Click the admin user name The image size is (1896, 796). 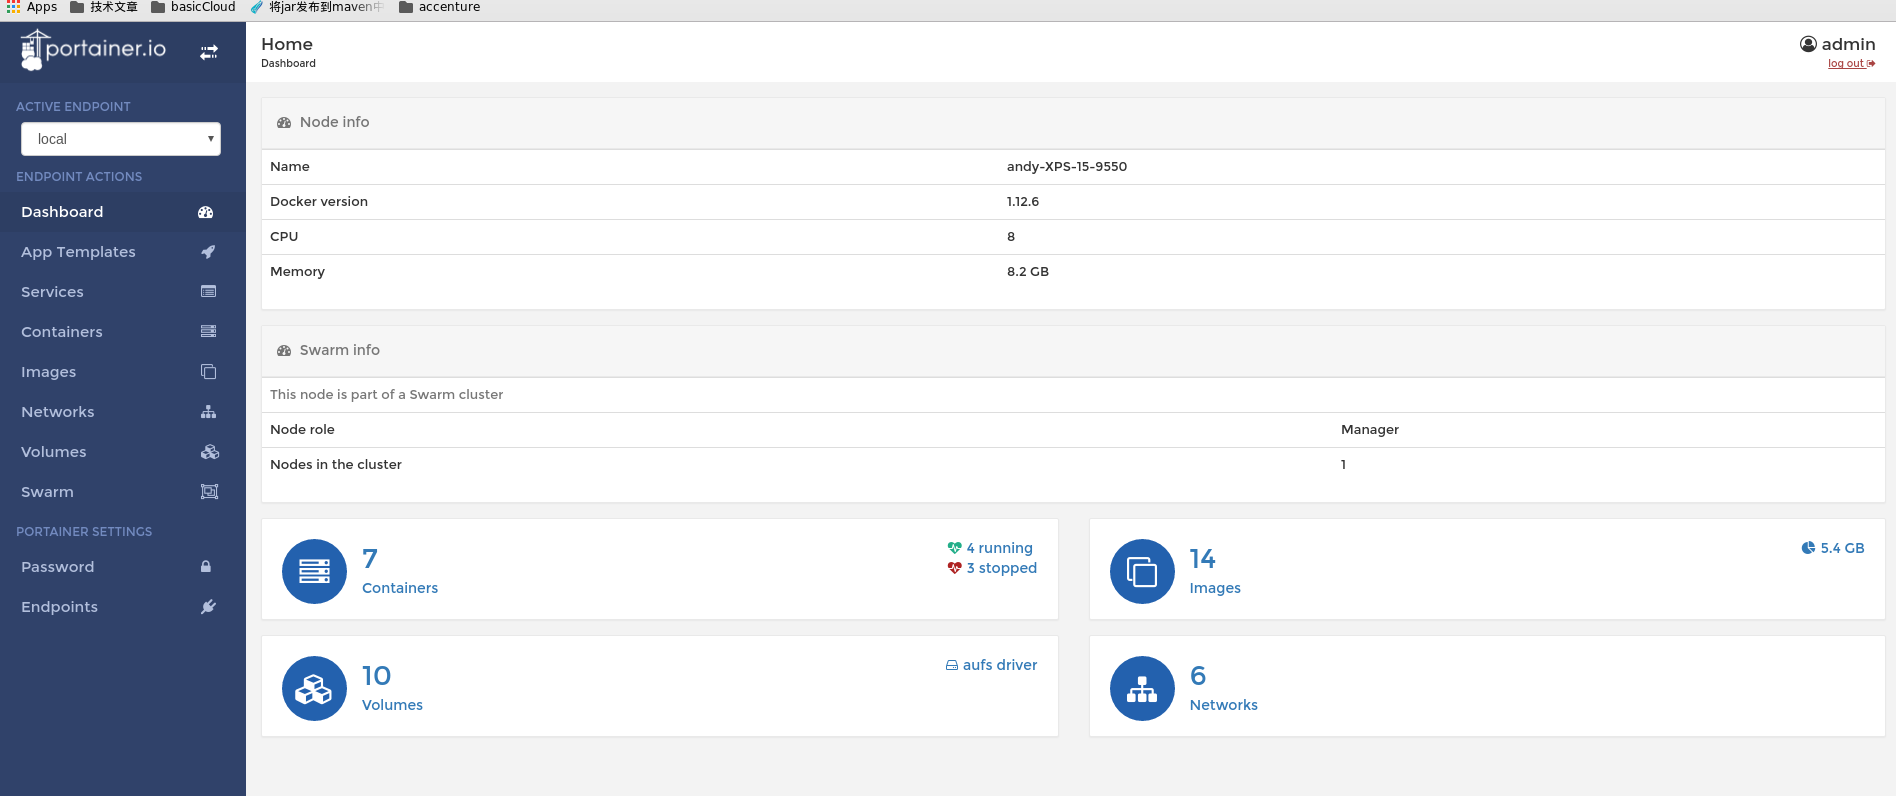click(1847, 44)
